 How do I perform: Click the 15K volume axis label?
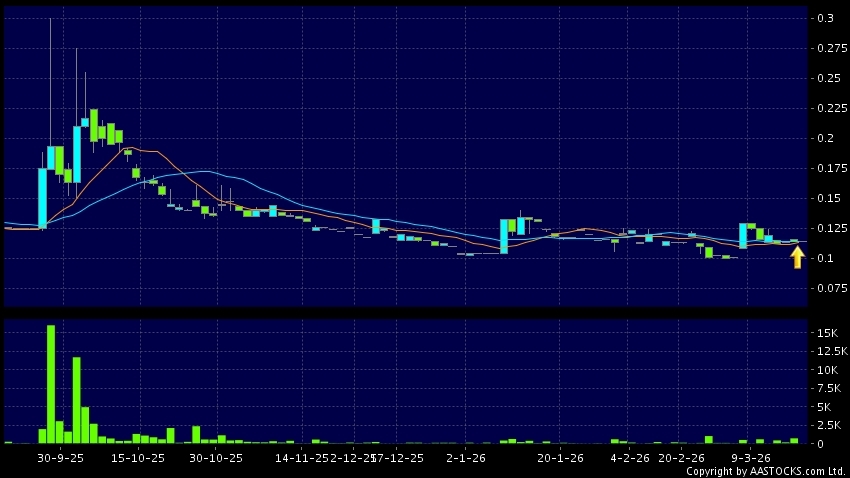[x=828, y=333]
